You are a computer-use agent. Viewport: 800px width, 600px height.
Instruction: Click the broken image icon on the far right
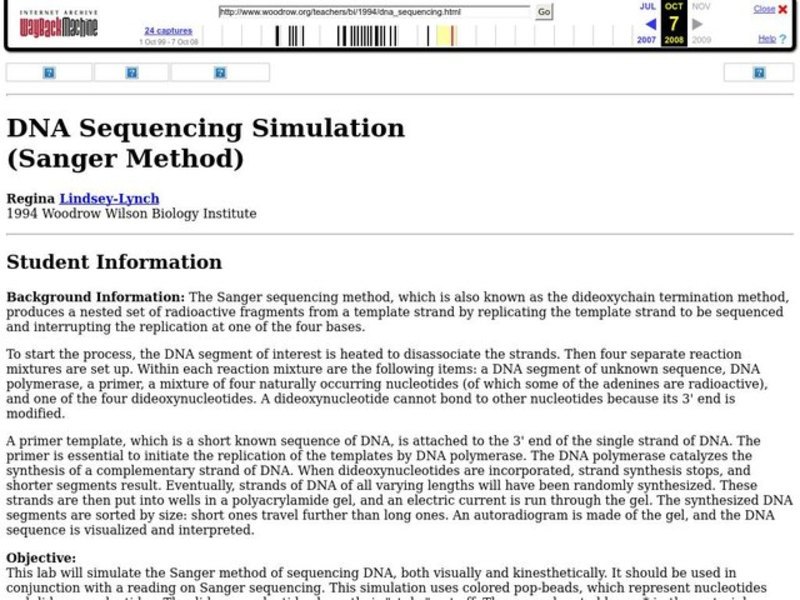pos(757,72)
